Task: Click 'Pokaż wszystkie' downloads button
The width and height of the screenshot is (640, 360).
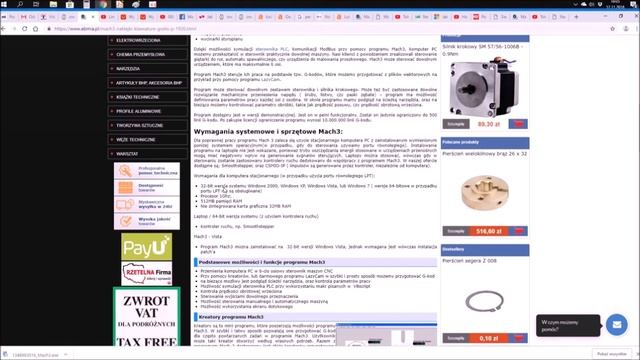Action: pyautogui.click(x=611, y=354)
